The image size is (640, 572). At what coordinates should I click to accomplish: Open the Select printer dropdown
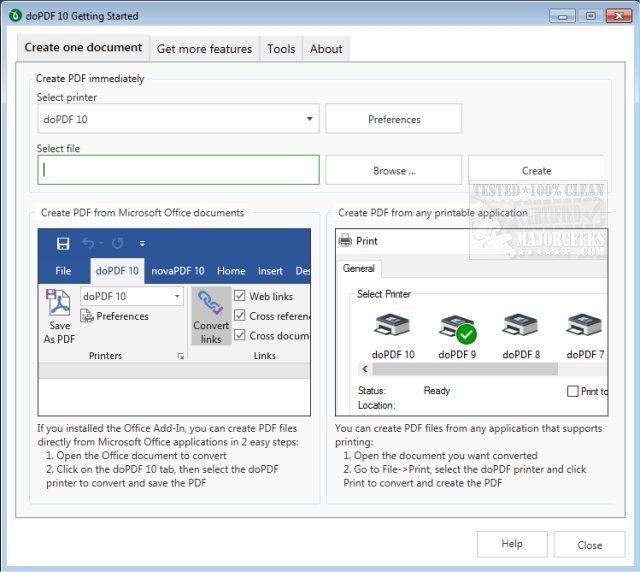pyautogui.click(x=309, y=120)
